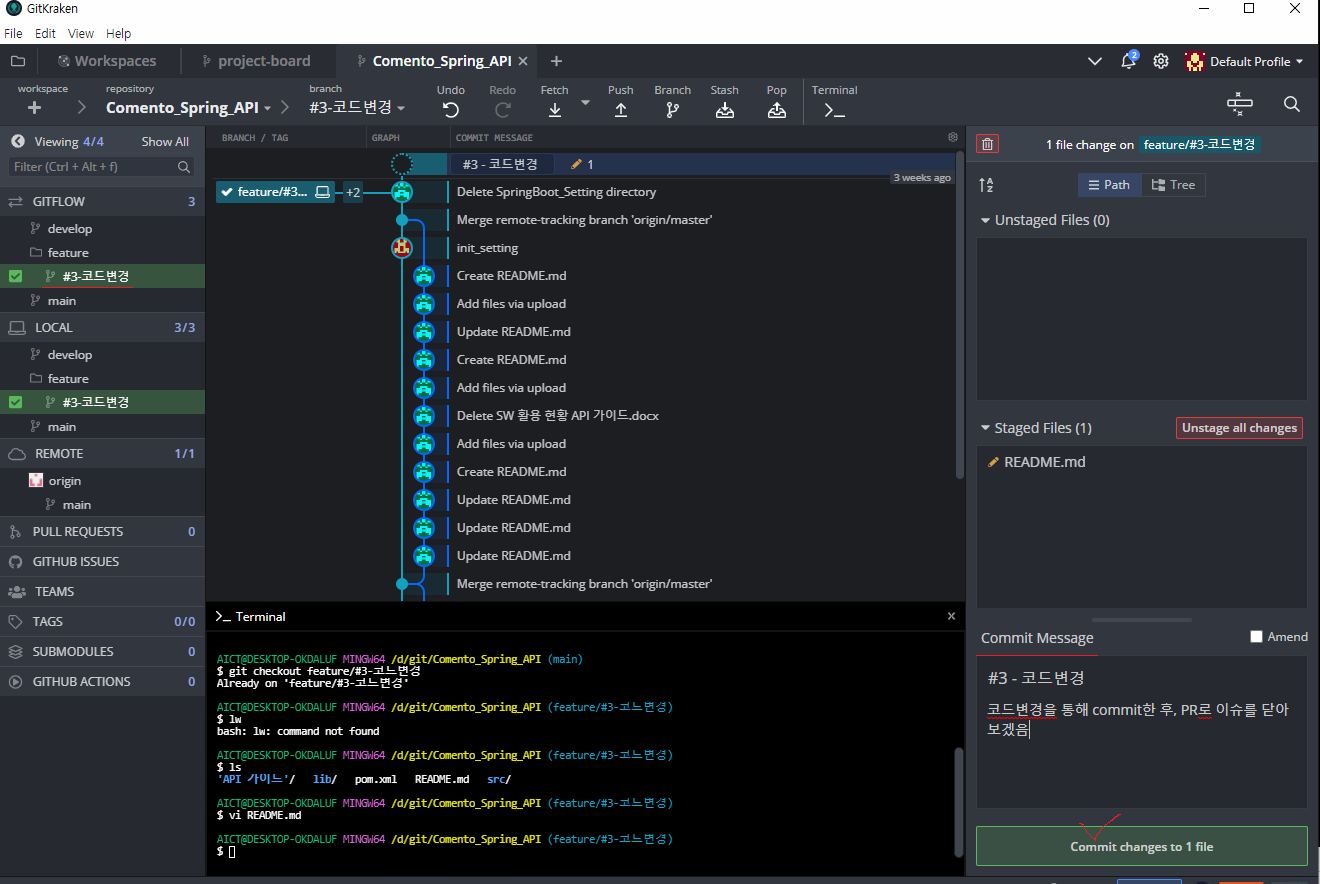Image resolution: width=1320 pixels, height=884 pixels.
Task: Select main branch under origin remote
Action: [77, 505]
